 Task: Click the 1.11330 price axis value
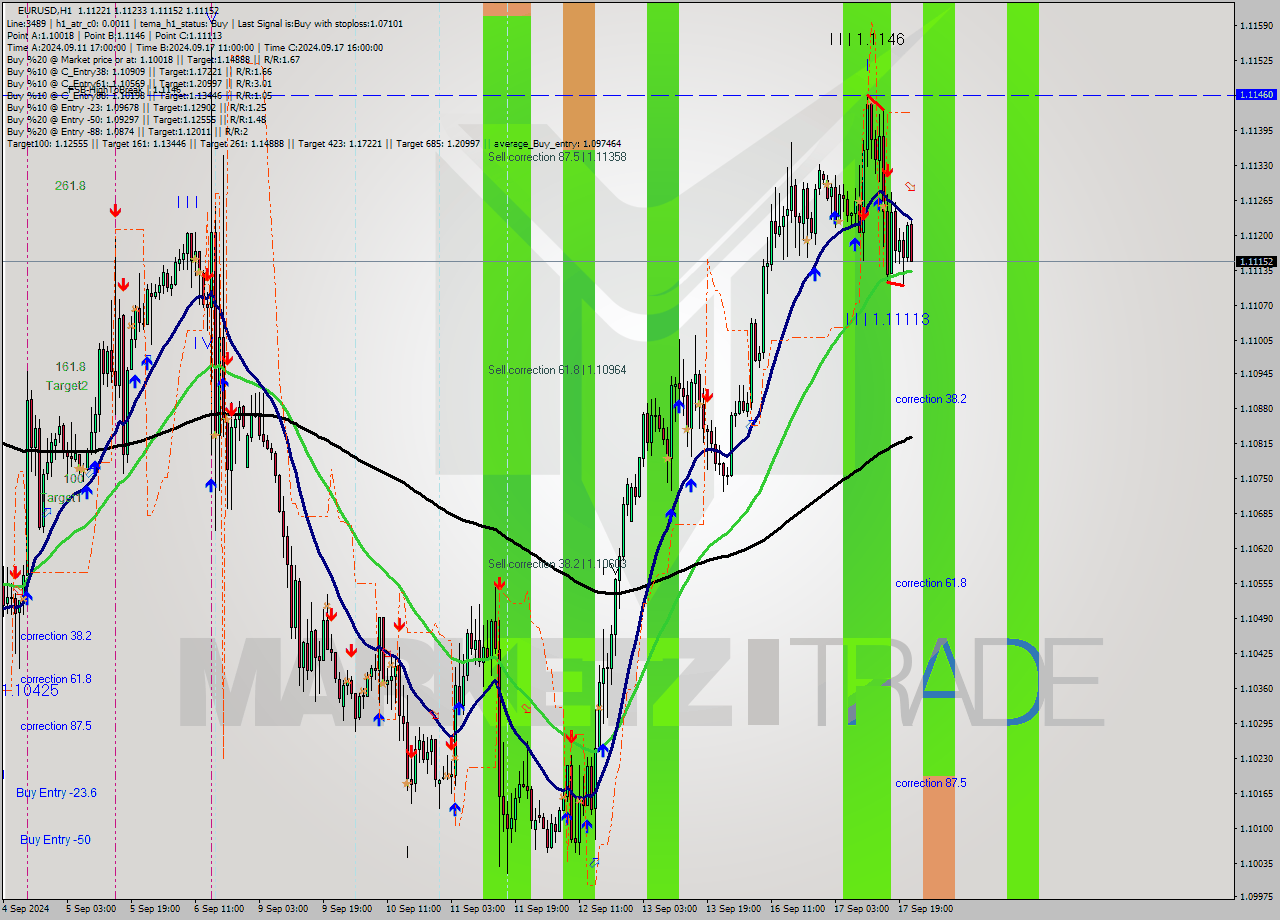[x=1256, y=166]
